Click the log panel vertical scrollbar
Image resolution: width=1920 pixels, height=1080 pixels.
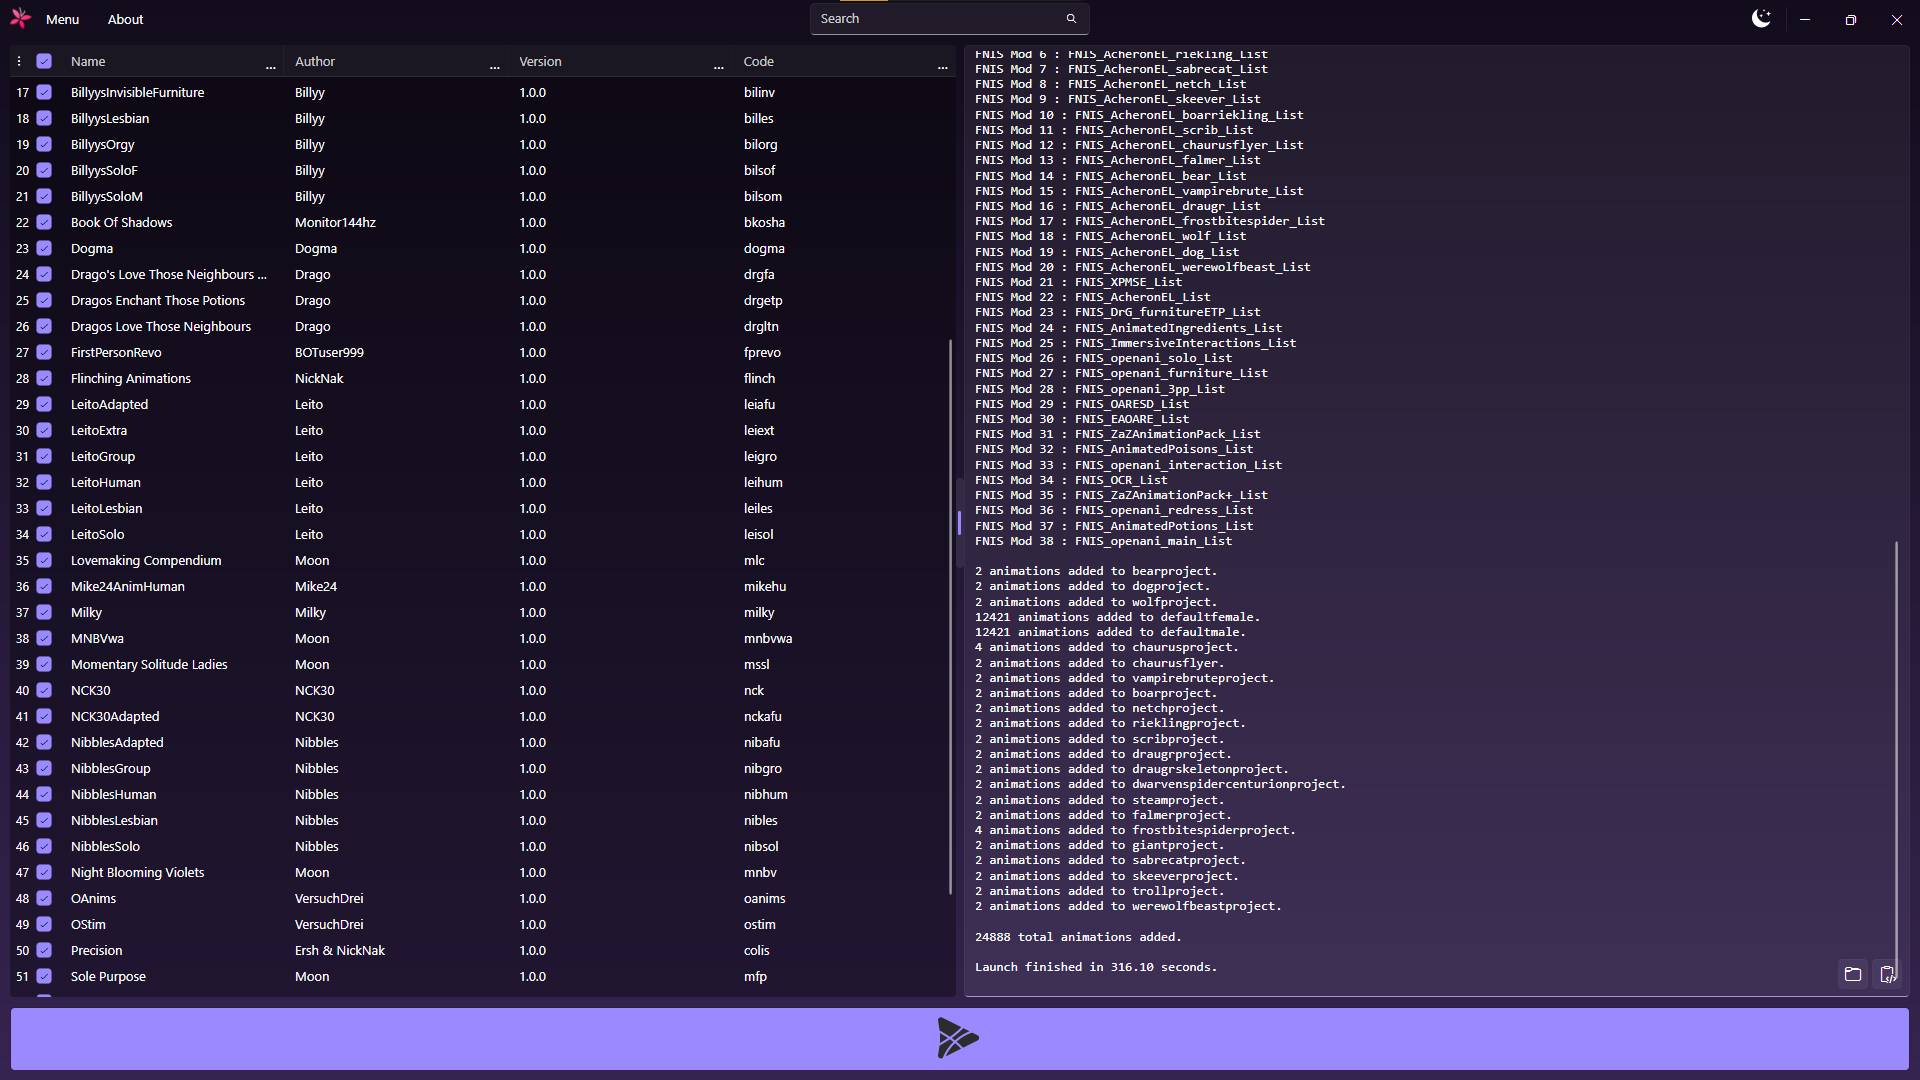tap(1895, 750)
